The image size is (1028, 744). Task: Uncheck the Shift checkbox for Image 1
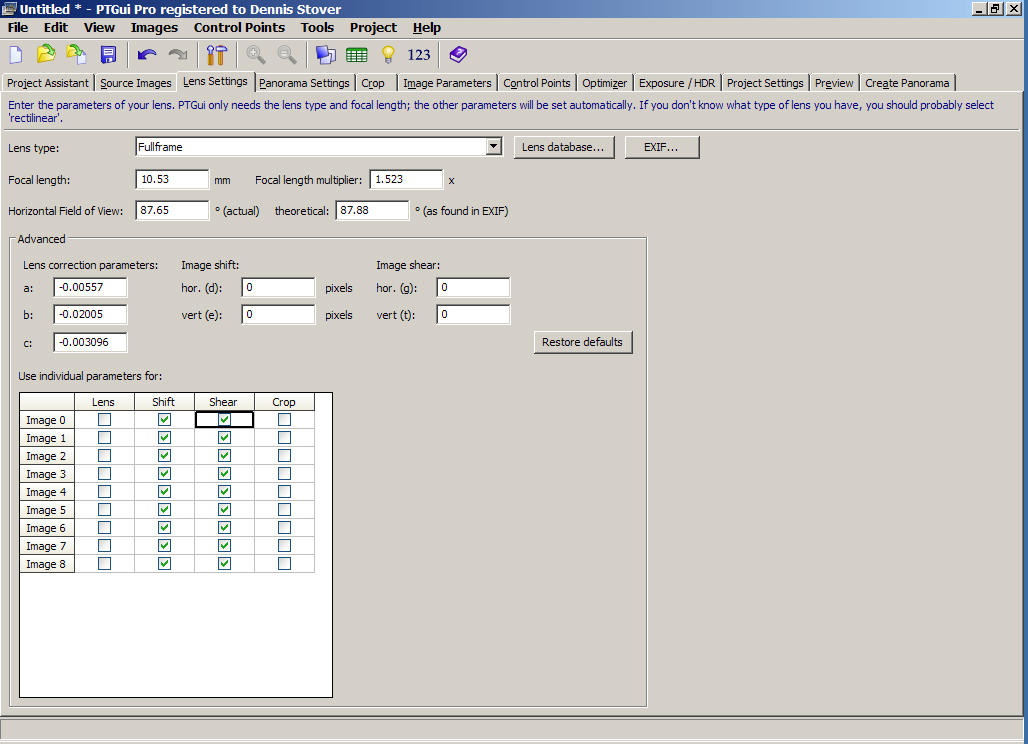coord(165,437)
